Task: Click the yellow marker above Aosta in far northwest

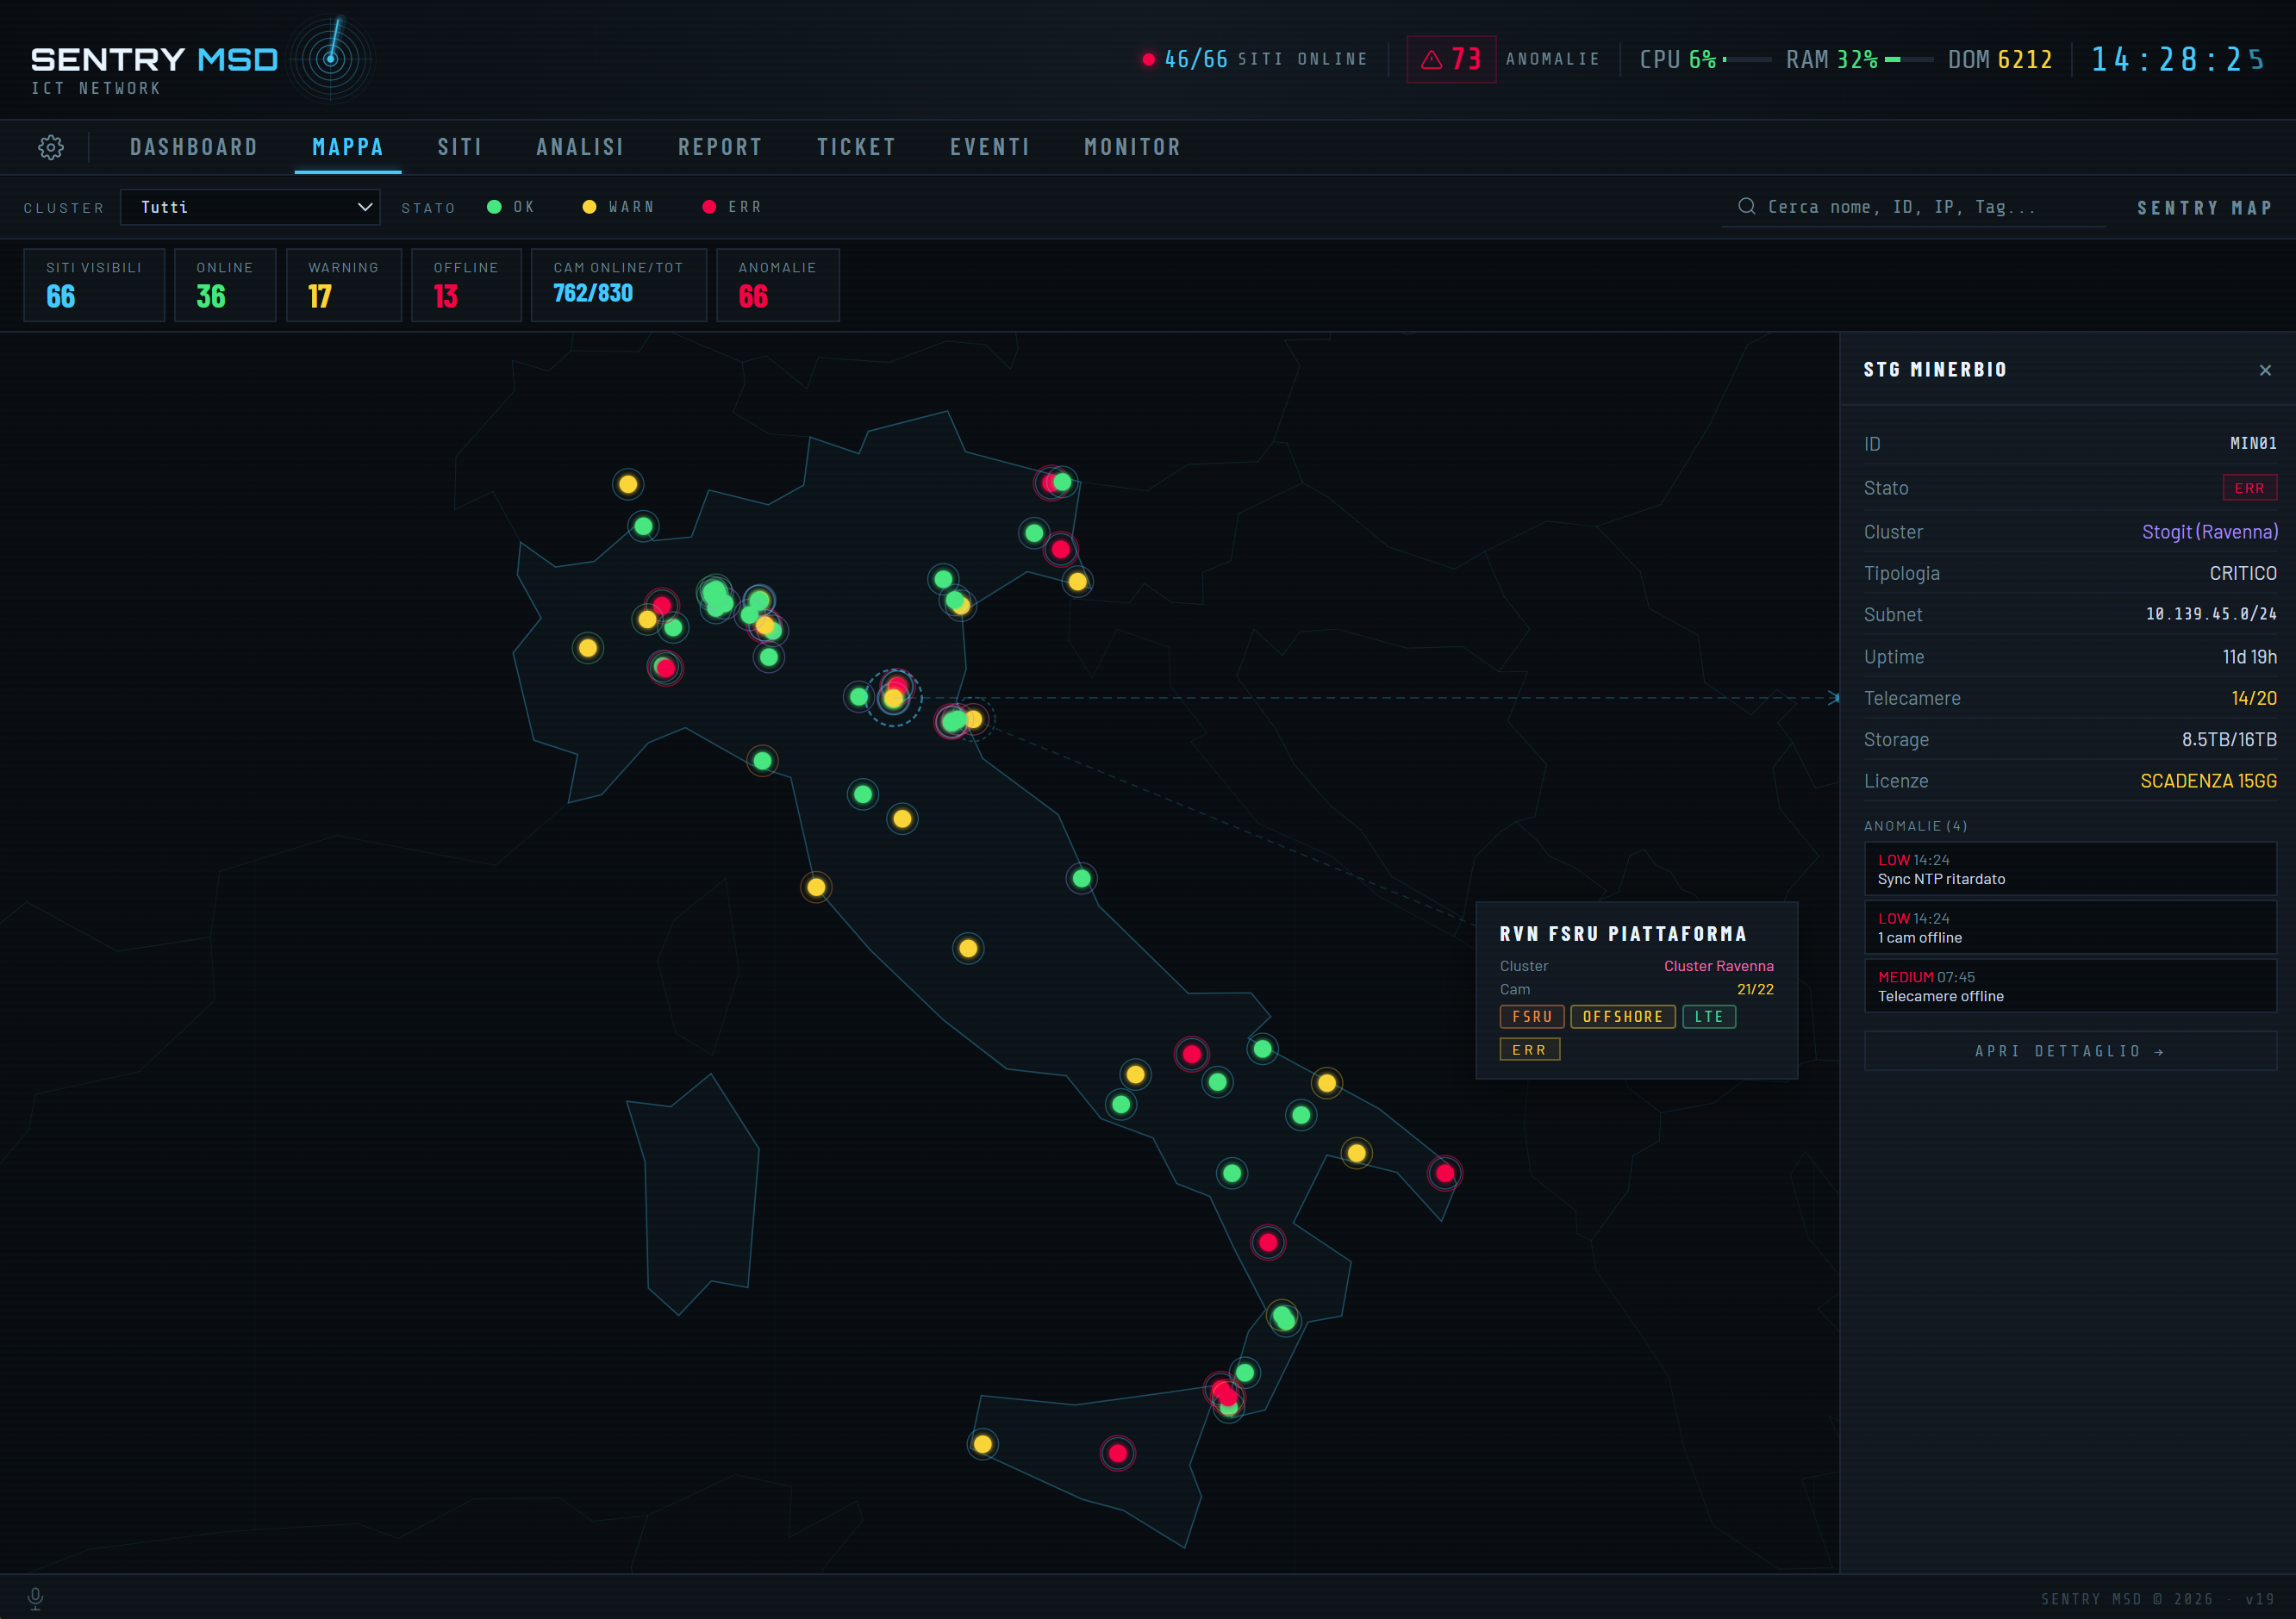Action: tap(628, 485)
